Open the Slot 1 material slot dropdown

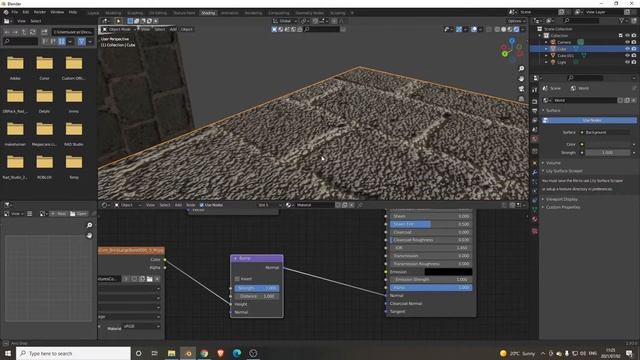pos(269,205)
